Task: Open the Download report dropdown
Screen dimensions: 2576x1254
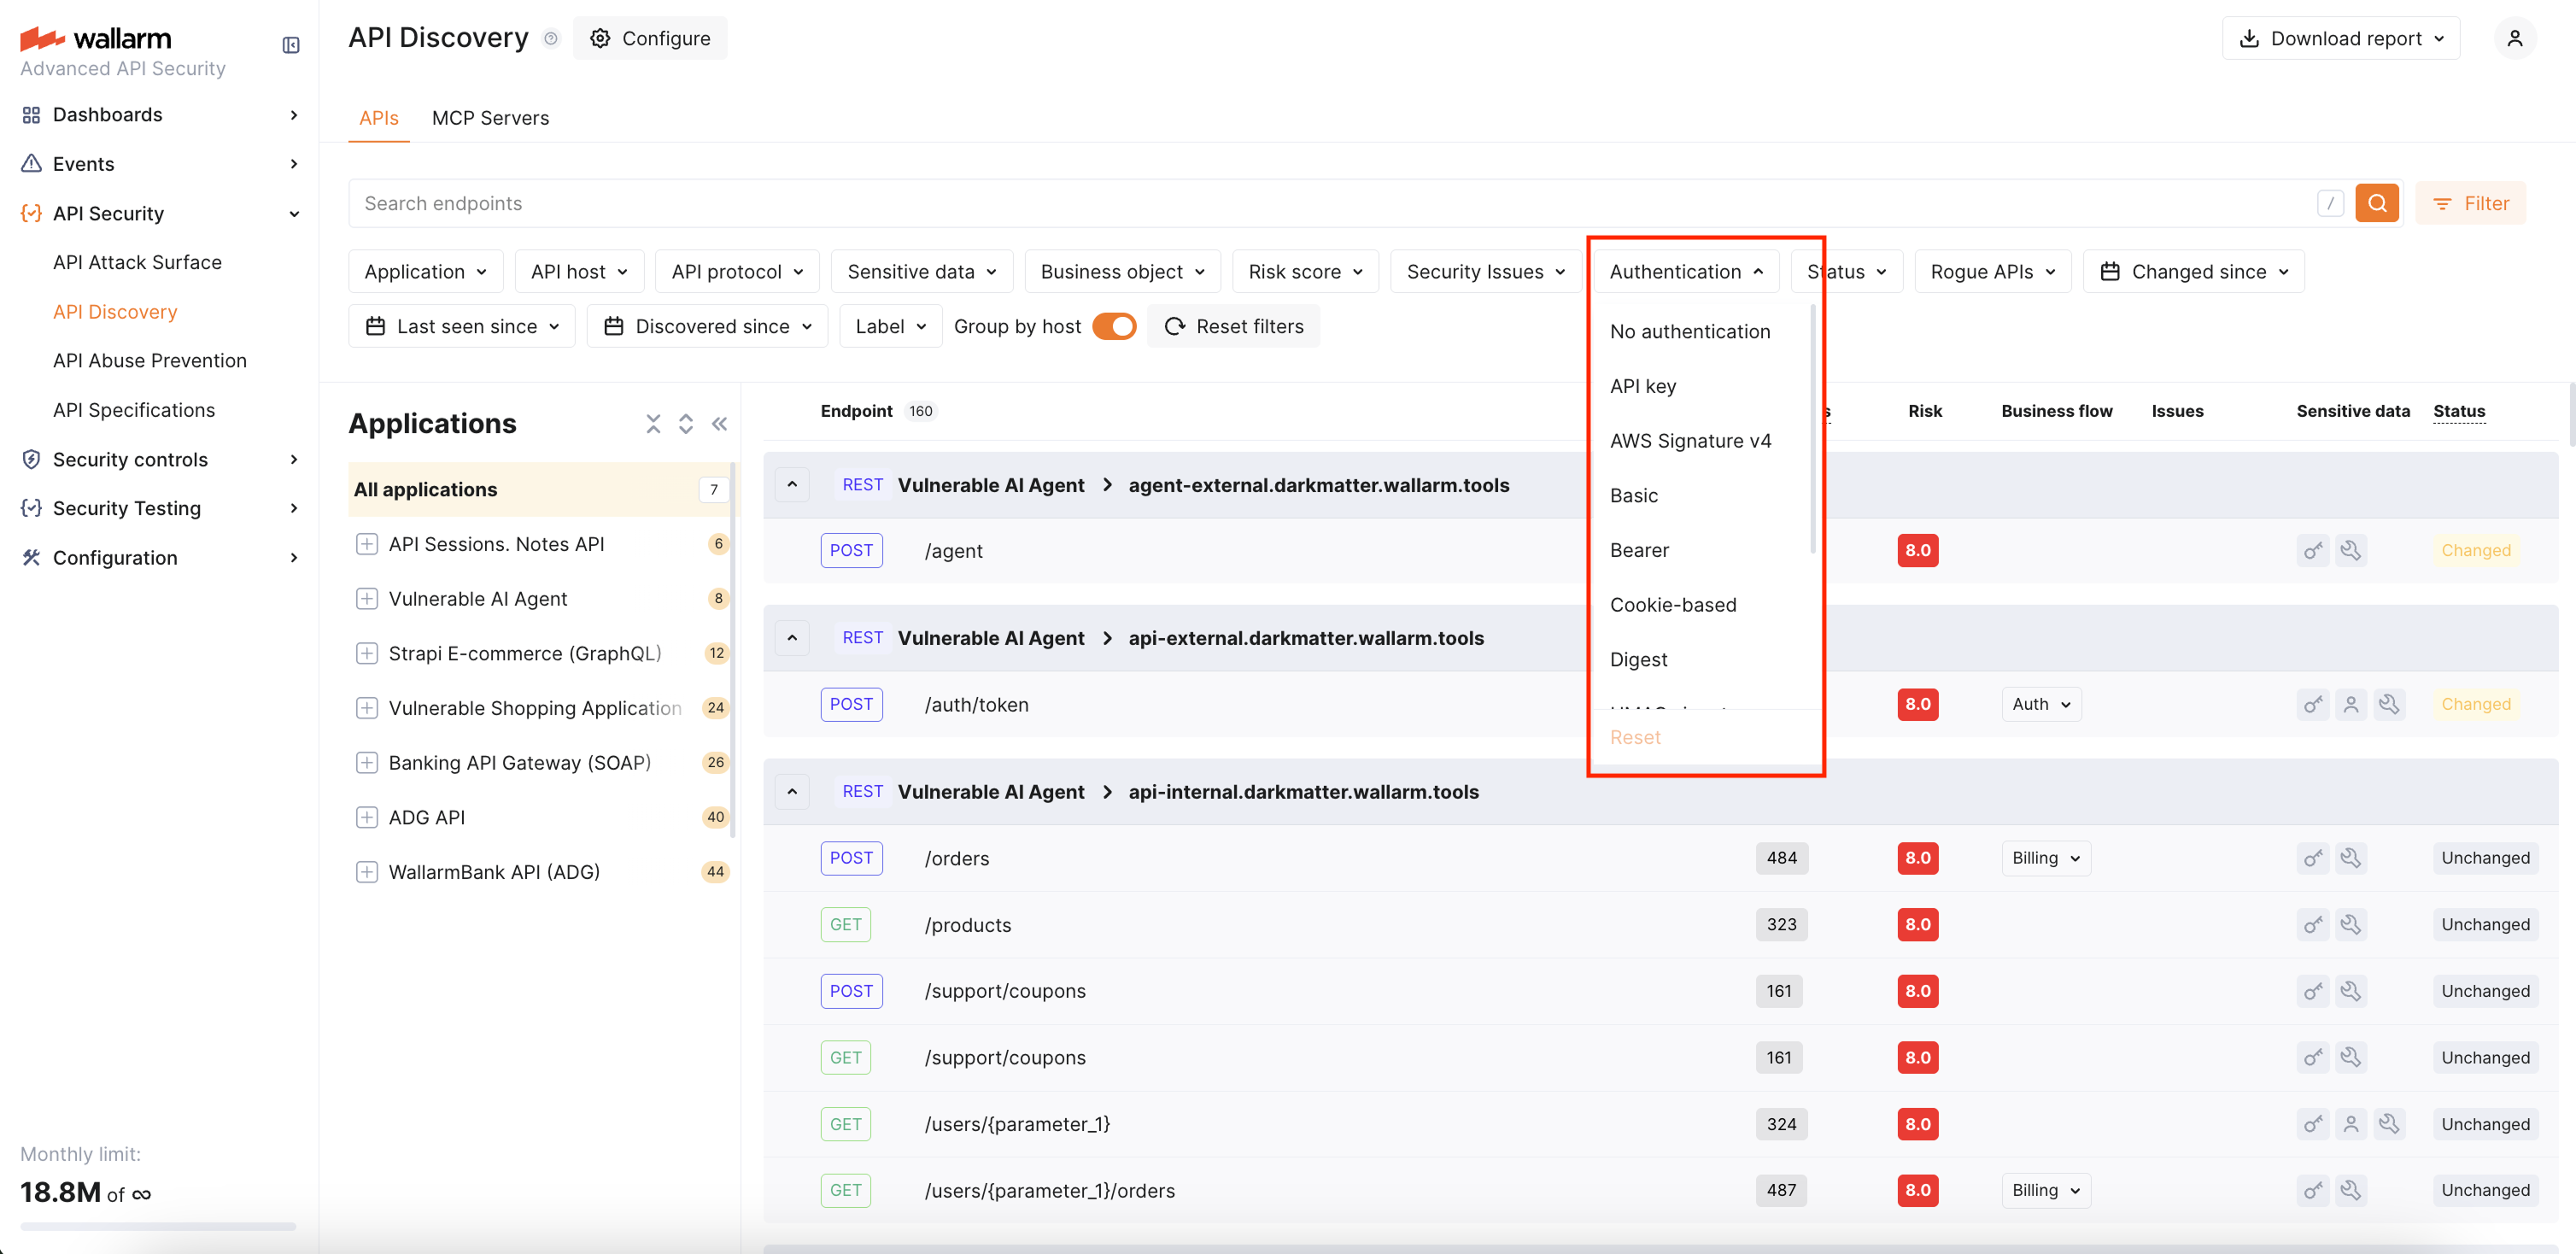Action: pos(2340,38)
